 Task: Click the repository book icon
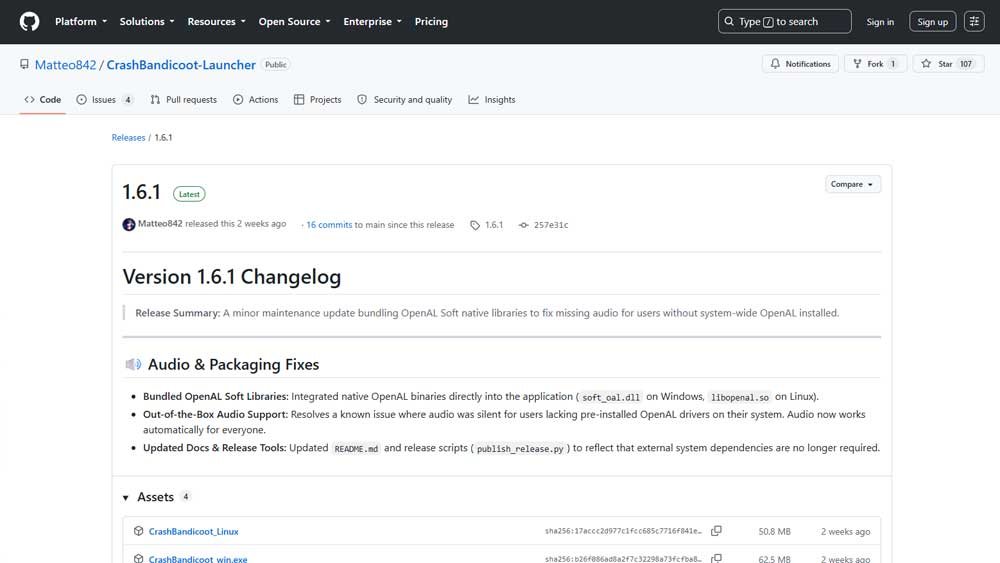24,64
